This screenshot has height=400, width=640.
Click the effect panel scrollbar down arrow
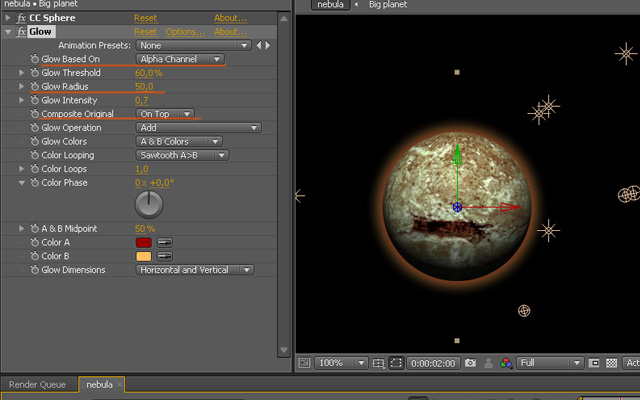tap(284, 350)
